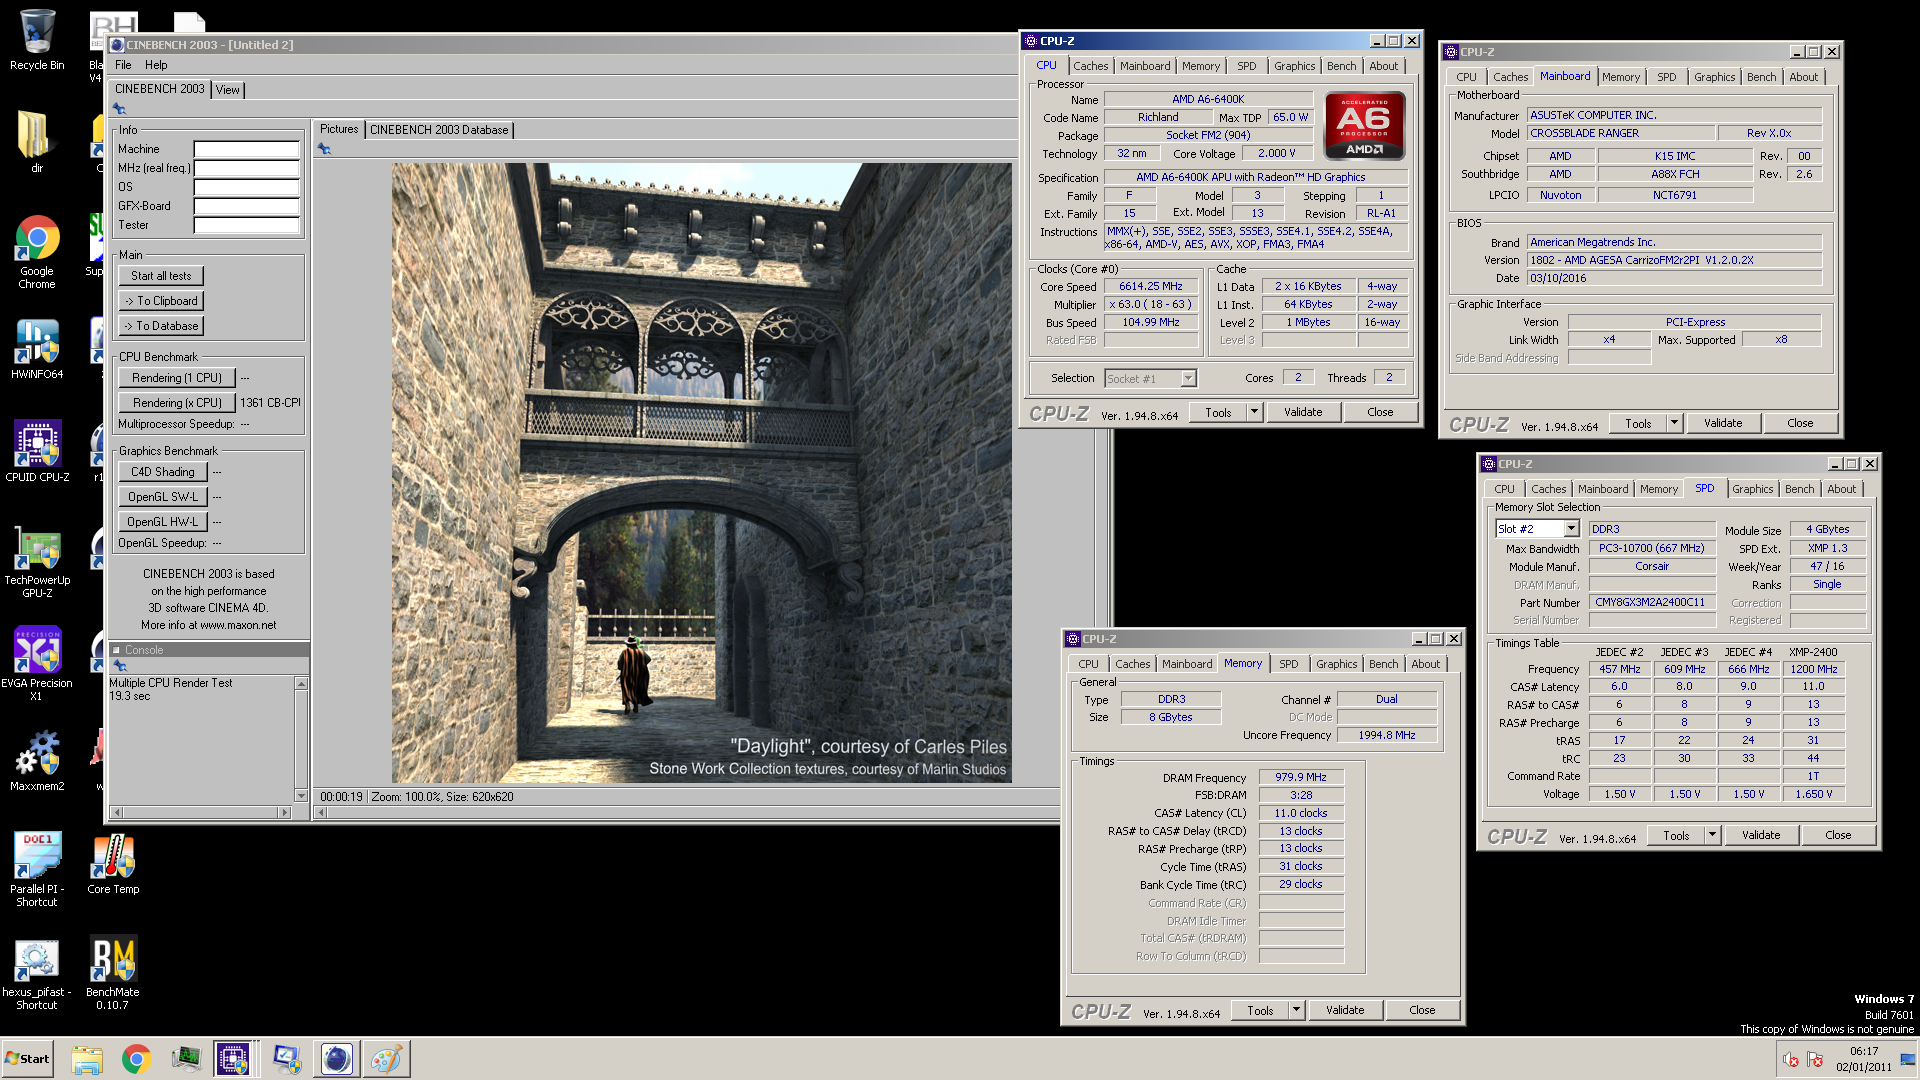Click the CINEBENCH sphere taskbar icon
This screenshot has height=1080, width=1920.
coord(336,1059)
